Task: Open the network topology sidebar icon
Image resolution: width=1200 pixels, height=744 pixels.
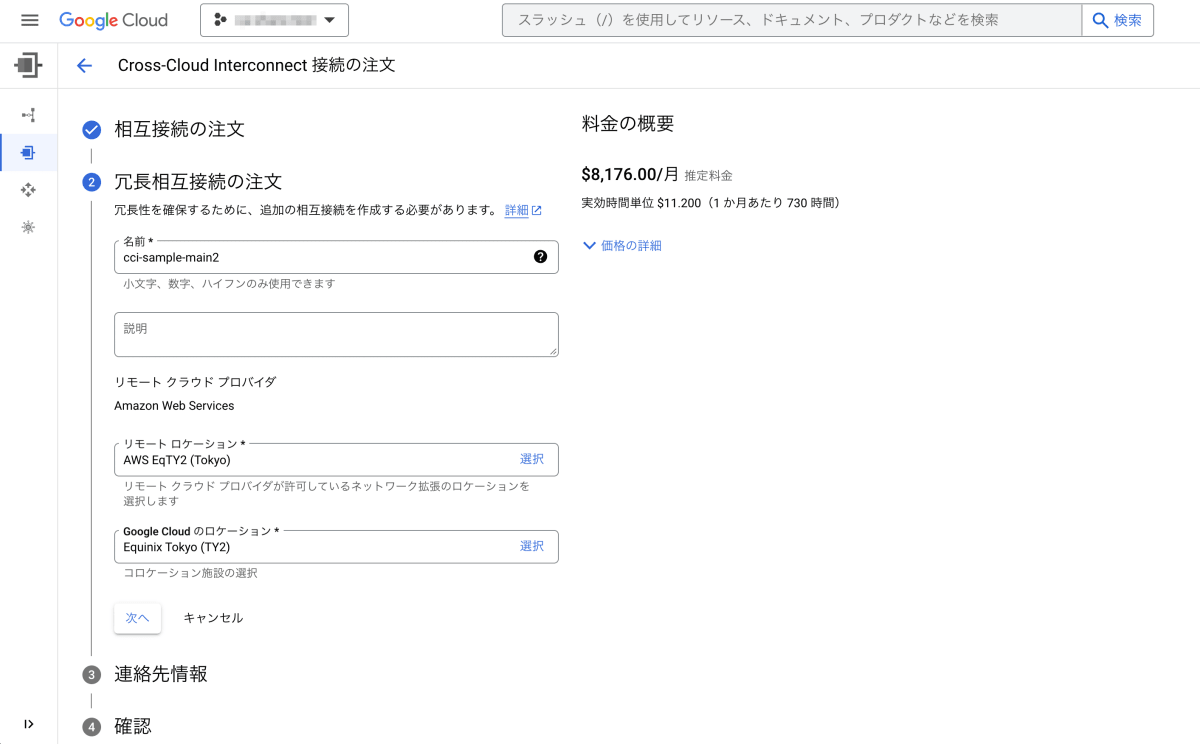Action: point(28,116)
